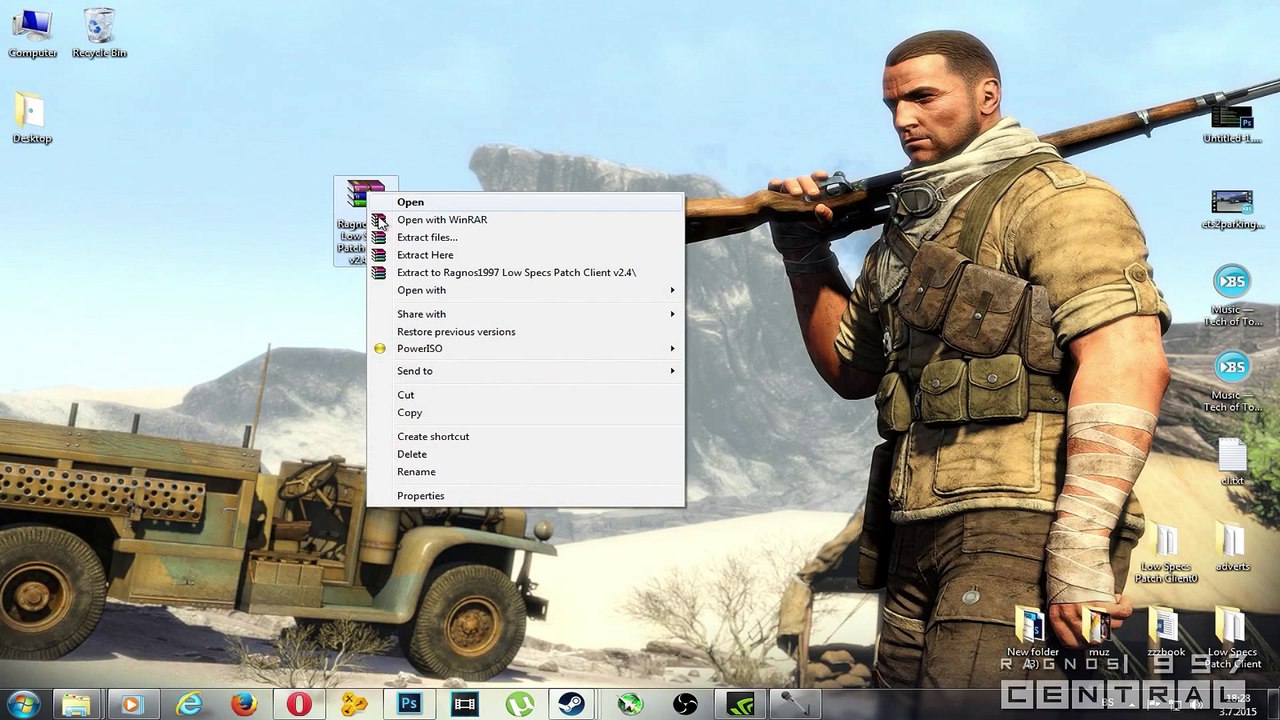
Task: Choose Restore previous versions
Action: click(526, 332)
